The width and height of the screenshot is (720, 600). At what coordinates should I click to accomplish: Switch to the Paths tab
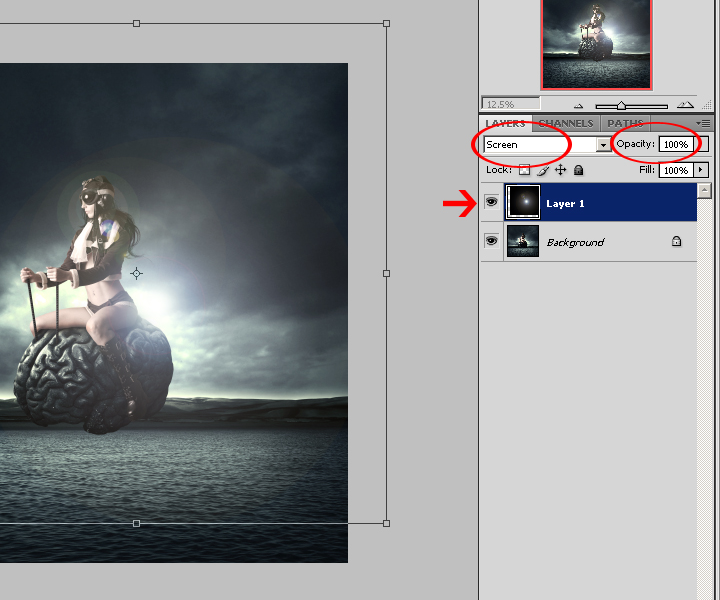626,124
